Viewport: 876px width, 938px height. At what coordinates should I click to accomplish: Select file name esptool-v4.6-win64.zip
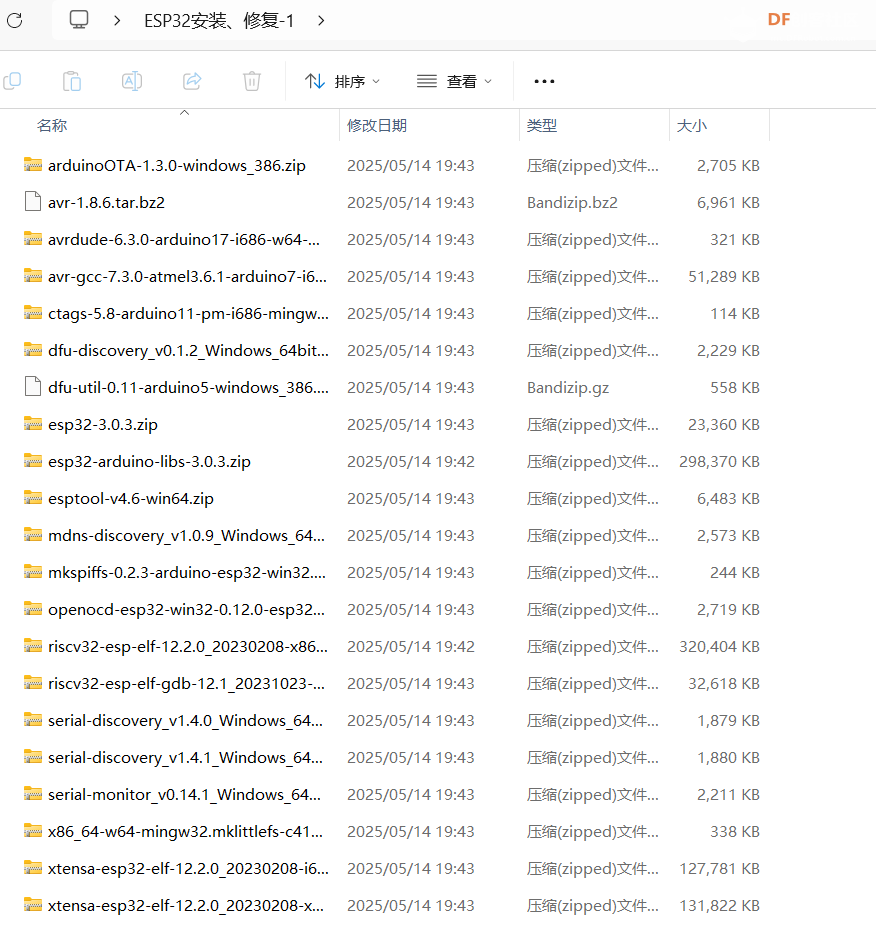pyautogui.click(x=130, y=499)
